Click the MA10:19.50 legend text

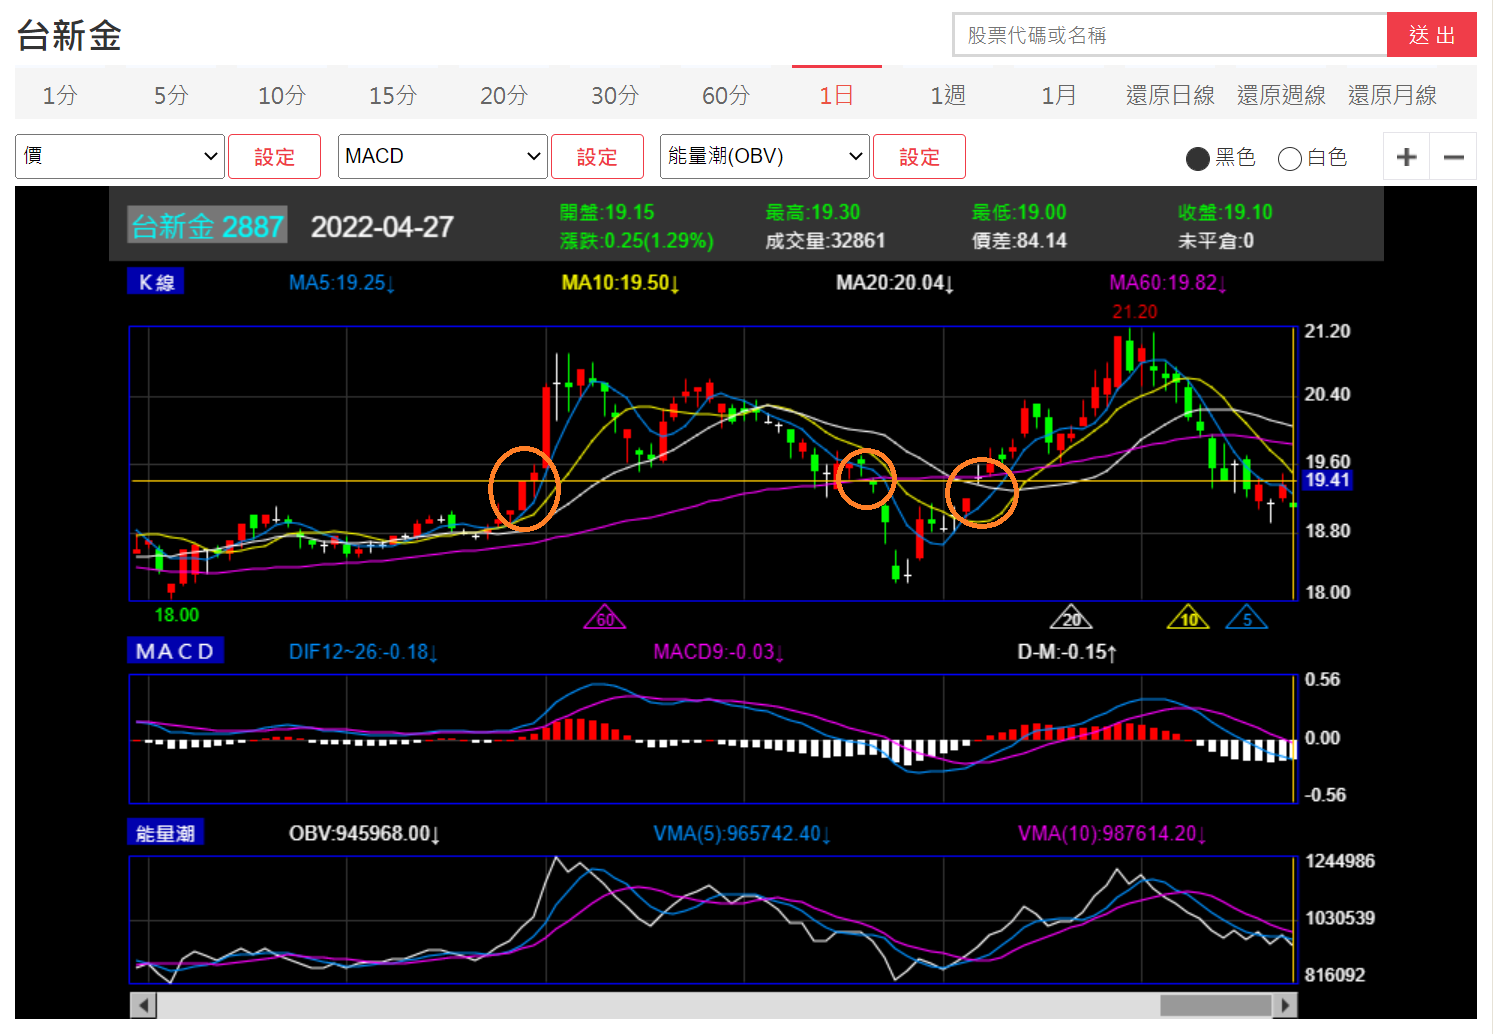(621, 283)
